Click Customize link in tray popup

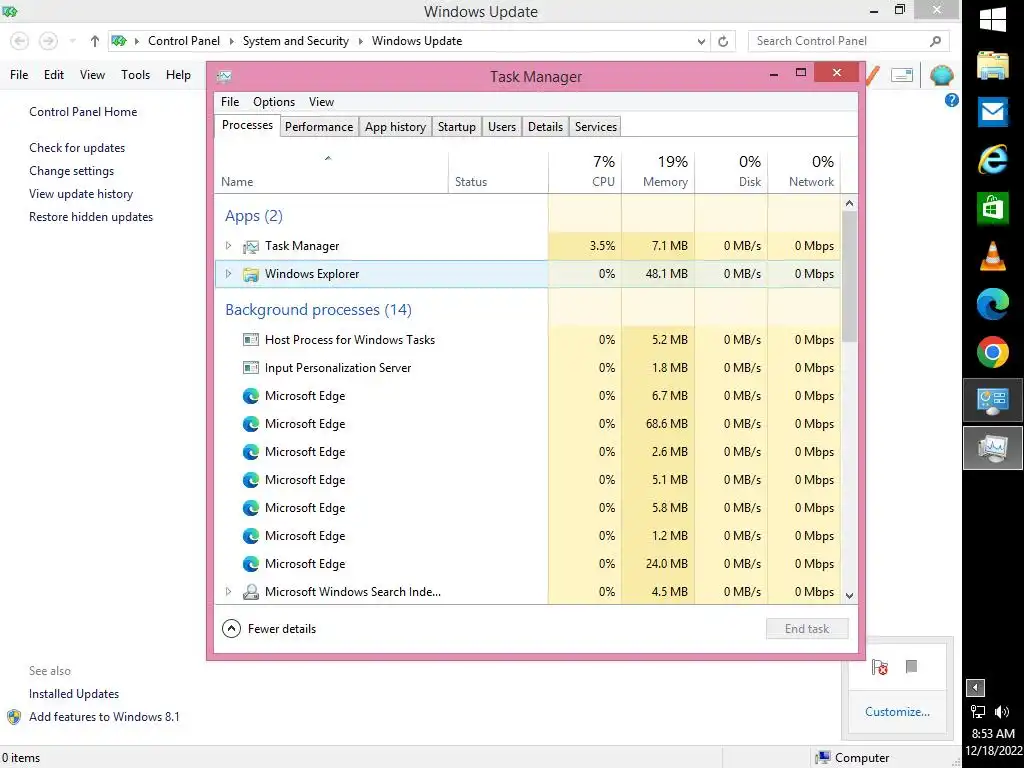coord(897,712)
